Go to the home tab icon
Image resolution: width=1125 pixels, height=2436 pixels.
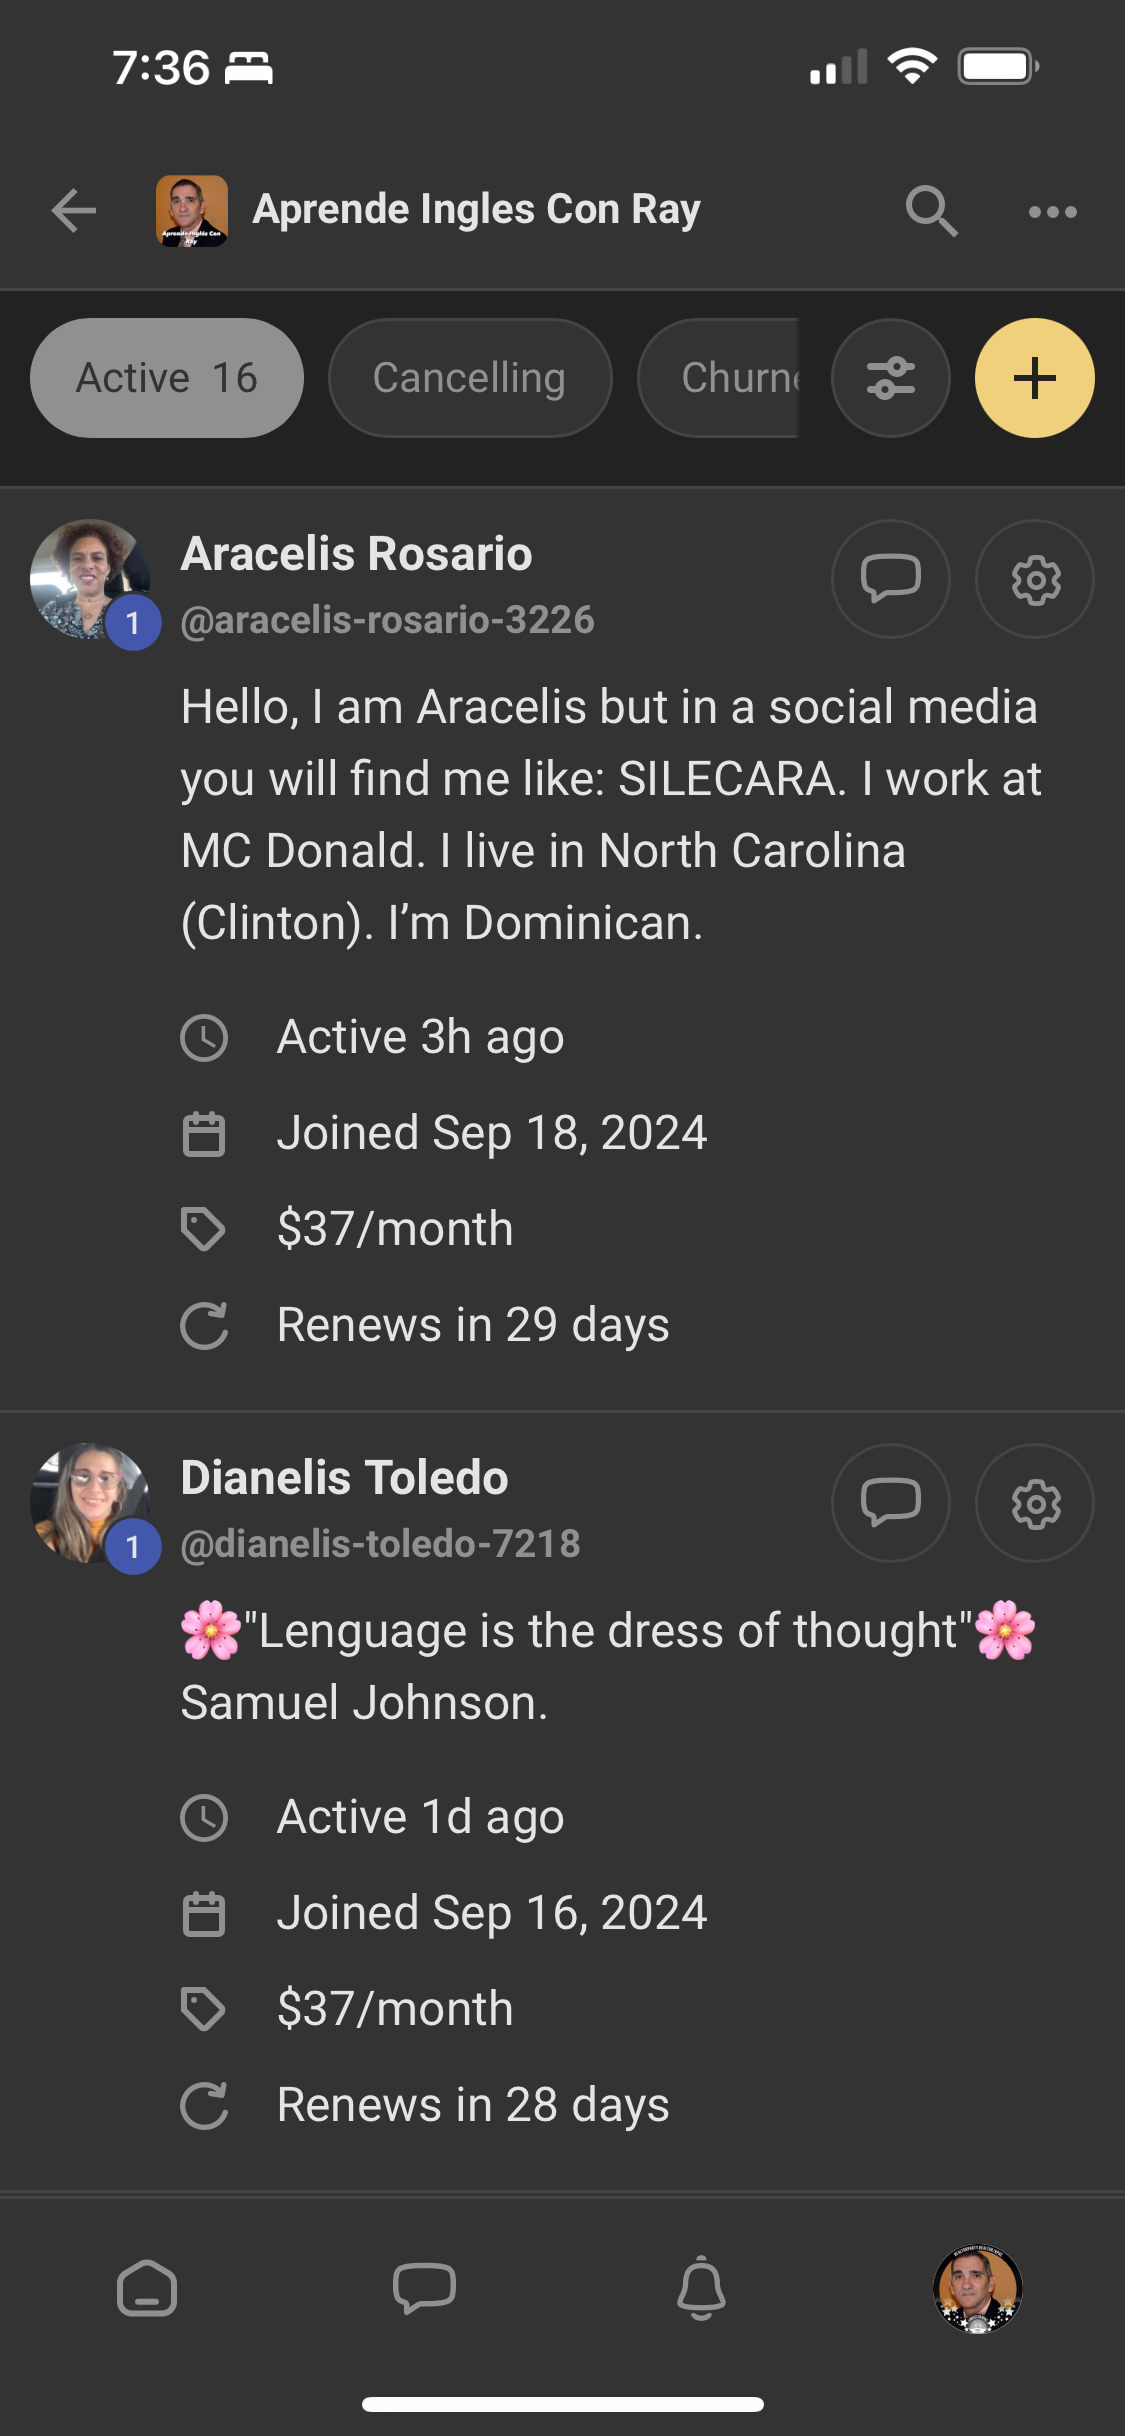pos(147,2288)
